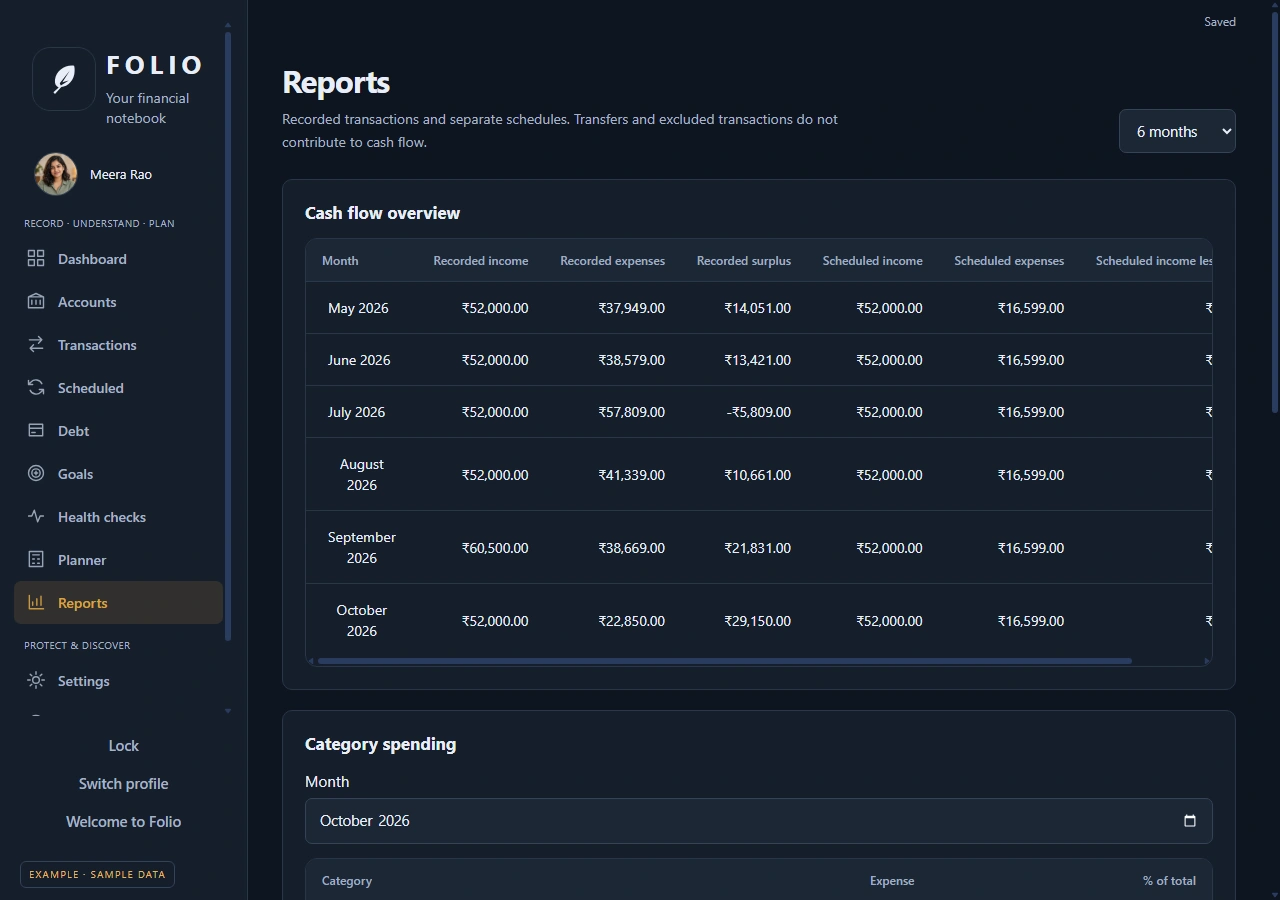Click the Goals target icon
This screenshot has height=900, width=1280.
coord(36,474)
